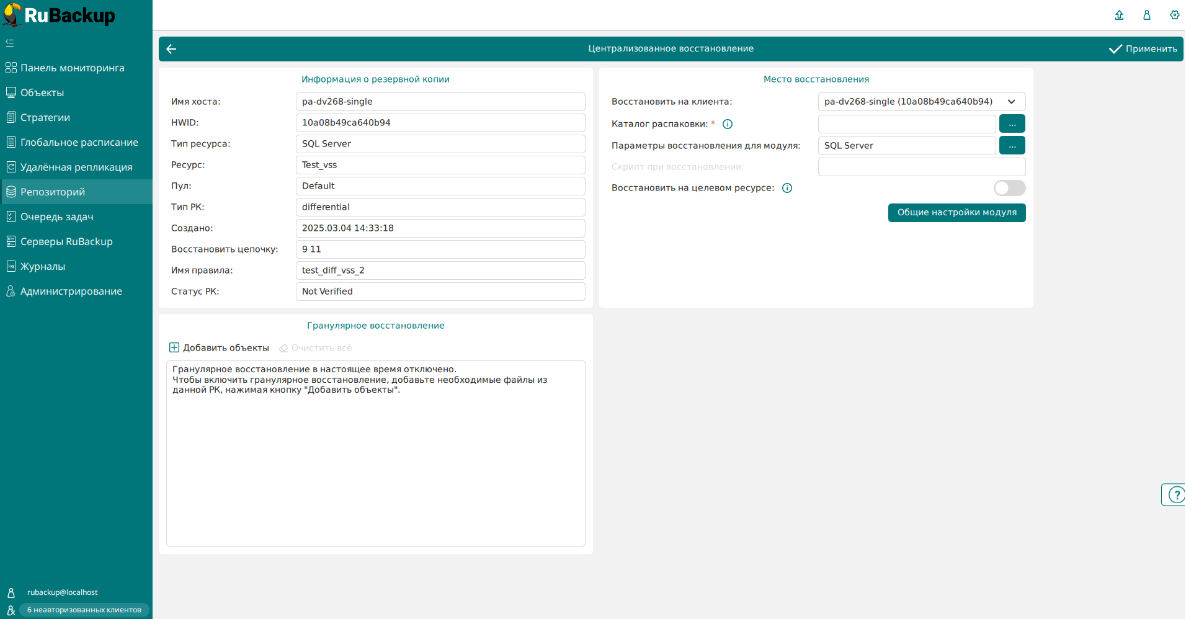
Task: Browse for Каталог распаковки with ellipsis button
Action: pyautogui.click(x=1012, y=124)
